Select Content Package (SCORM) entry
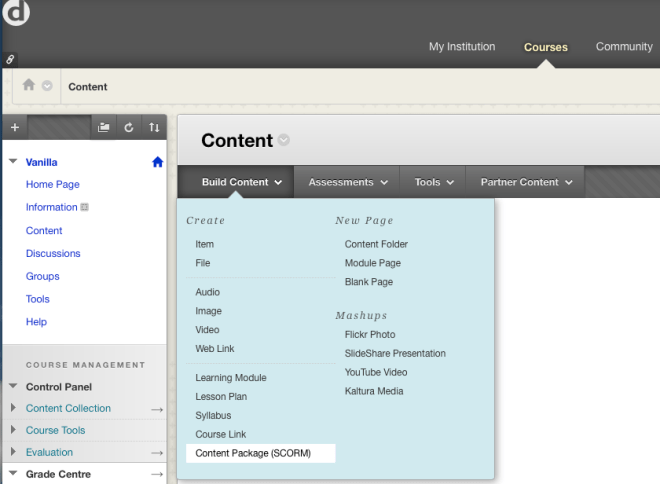Screen dimensions: 660x484 (261, 453)
